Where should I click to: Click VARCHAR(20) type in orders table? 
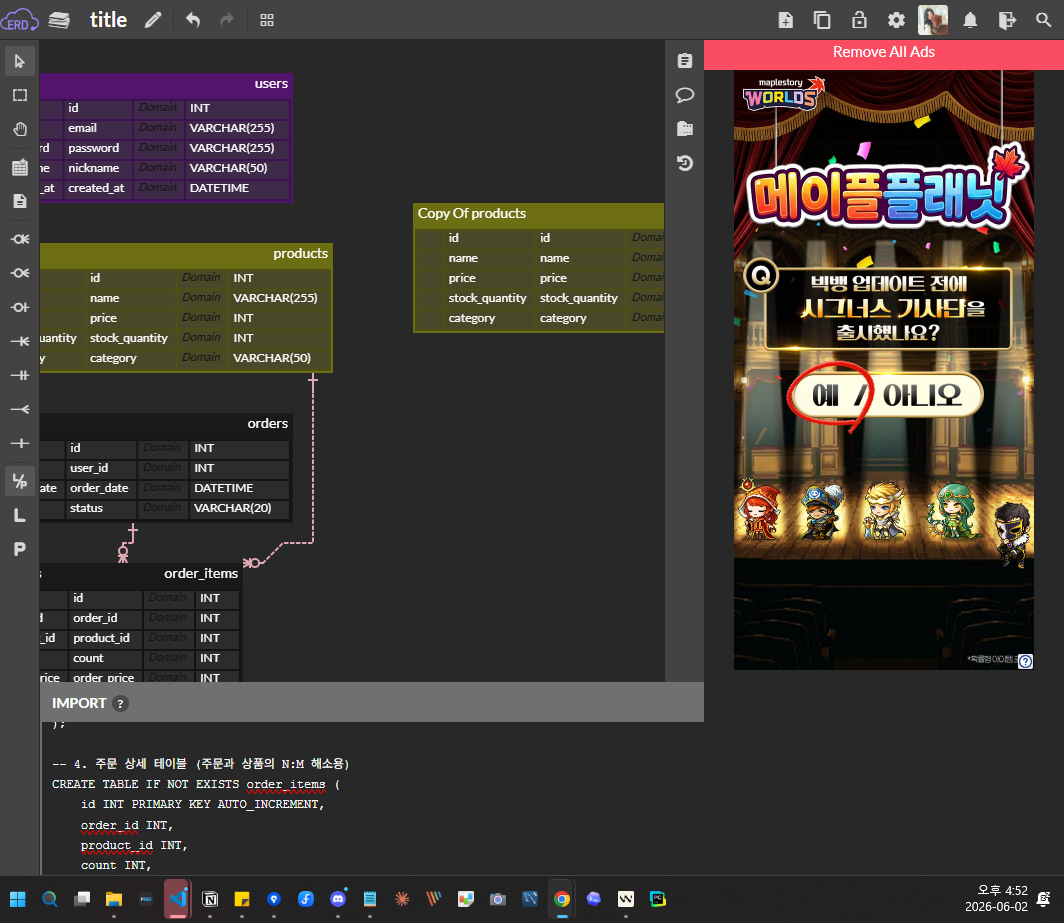[233, 508]
